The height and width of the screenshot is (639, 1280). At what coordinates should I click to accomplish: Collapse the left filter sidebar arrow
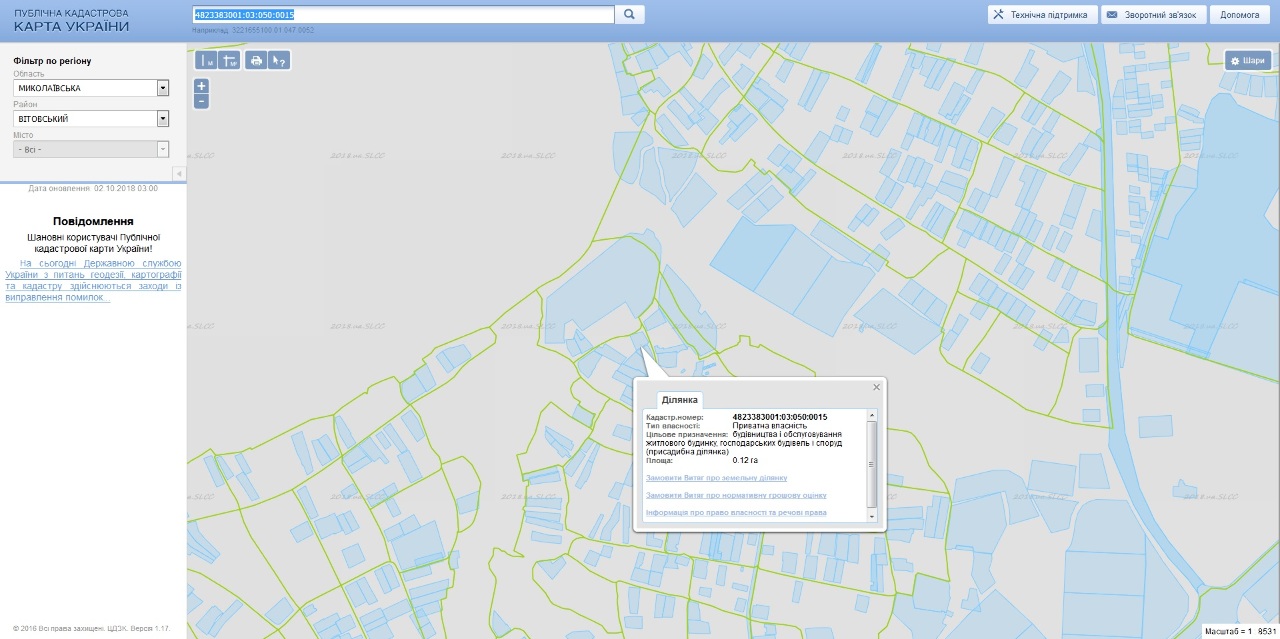tap(179, 174)
